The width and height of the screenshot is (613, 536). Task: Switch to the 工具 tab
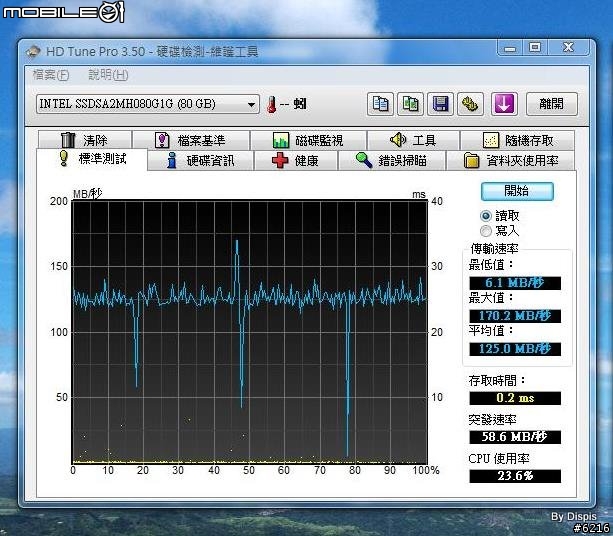413,140
